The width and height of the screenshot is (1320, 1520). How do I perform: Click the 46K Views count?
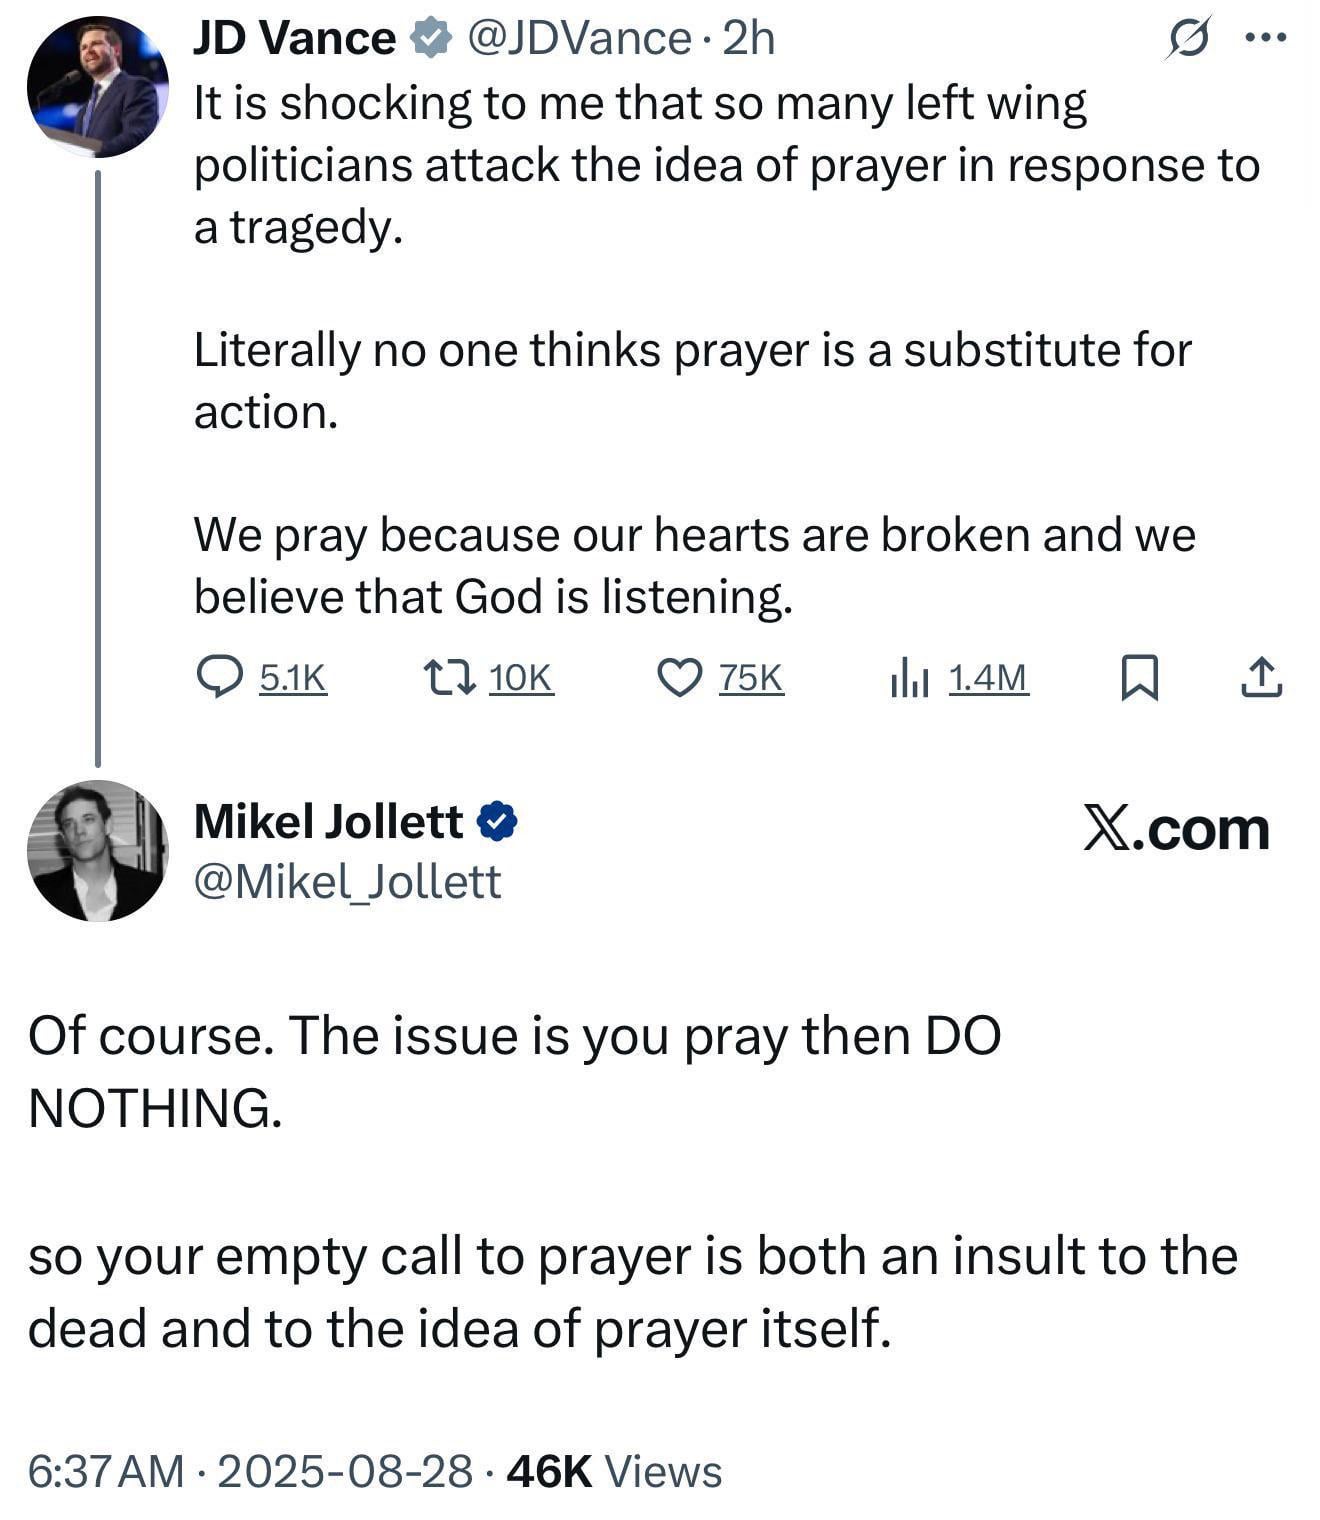[614, 1471]
